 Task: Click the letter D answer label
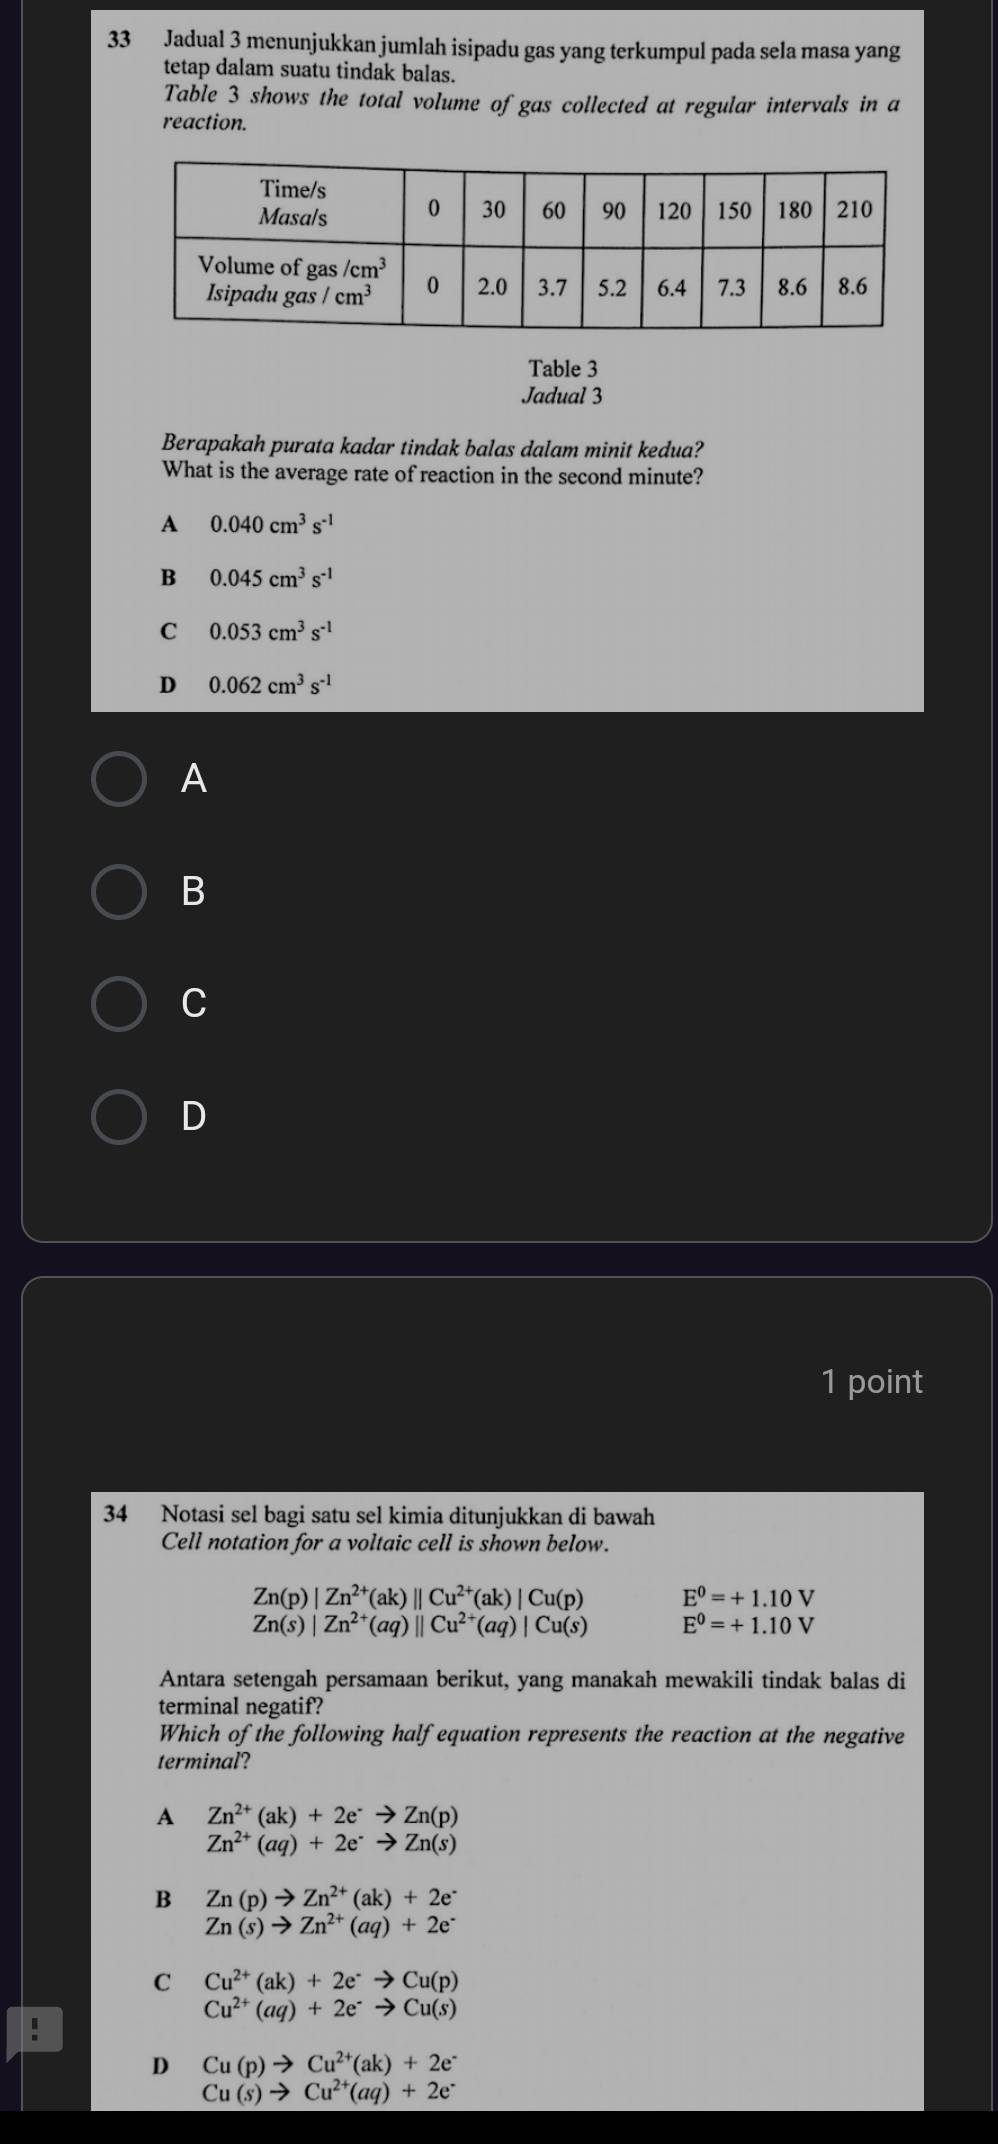(194, 1116)
